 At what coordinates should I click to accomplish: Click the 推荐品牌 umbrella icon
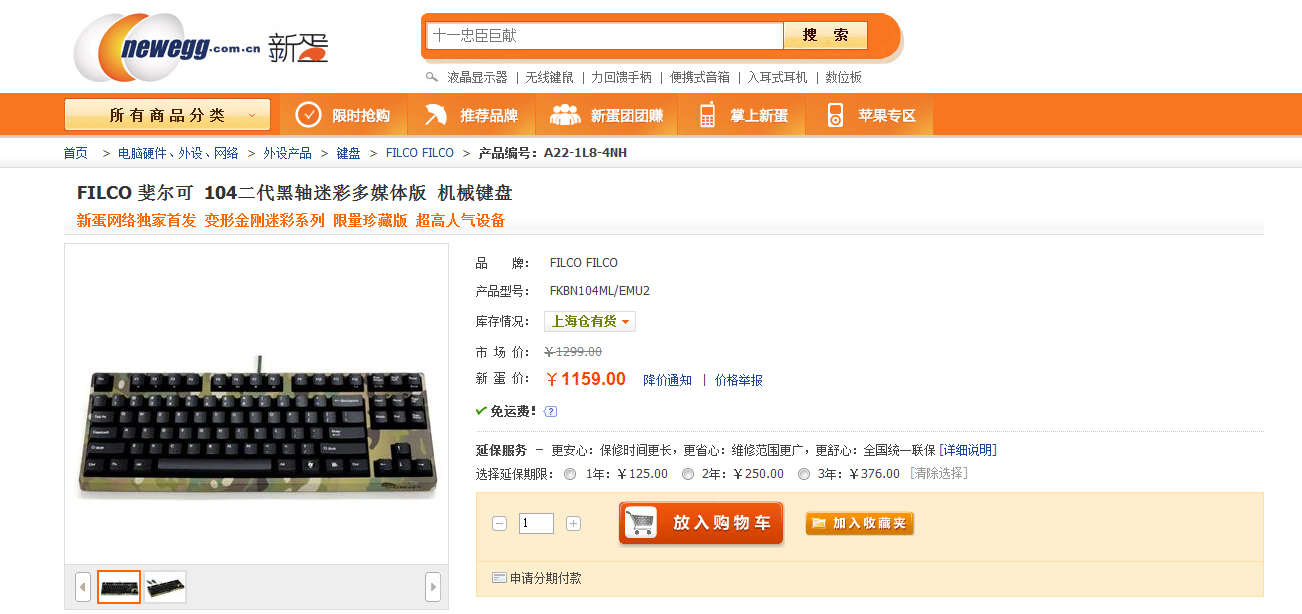pyautogui.click(x=435, y=115)
